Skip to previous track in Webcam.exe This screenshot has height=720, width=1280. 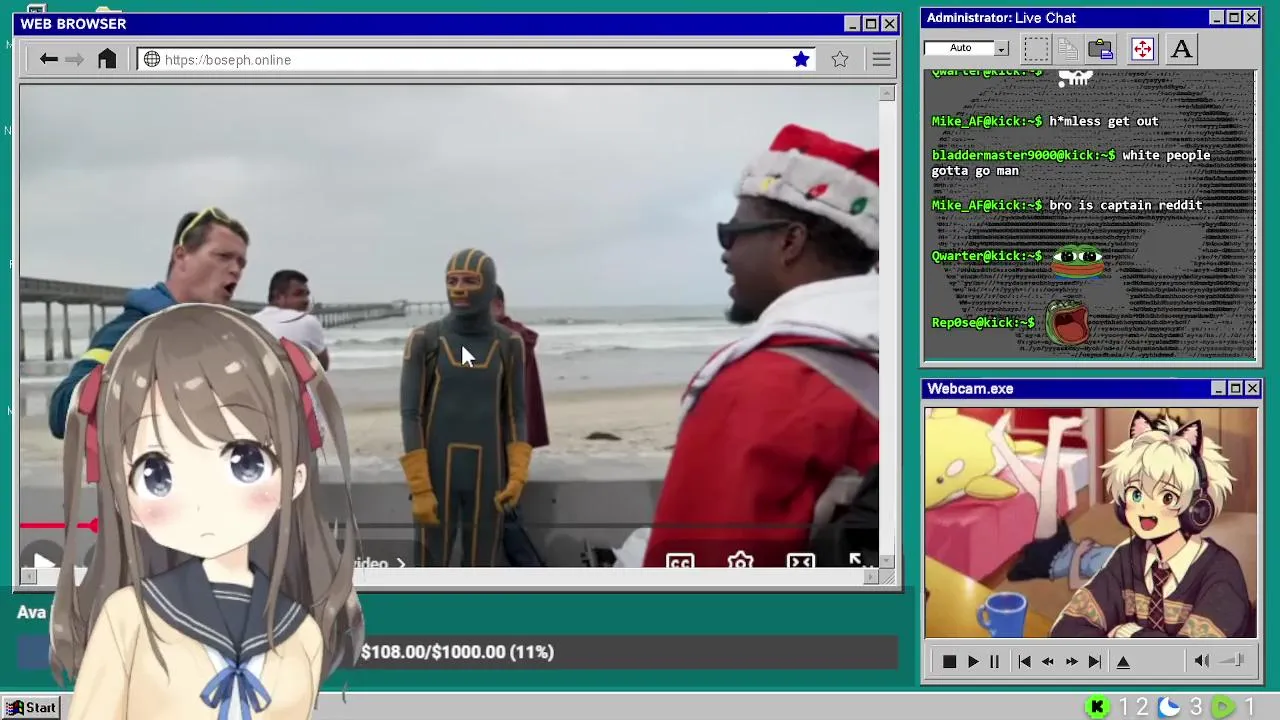click(1024, 662)
